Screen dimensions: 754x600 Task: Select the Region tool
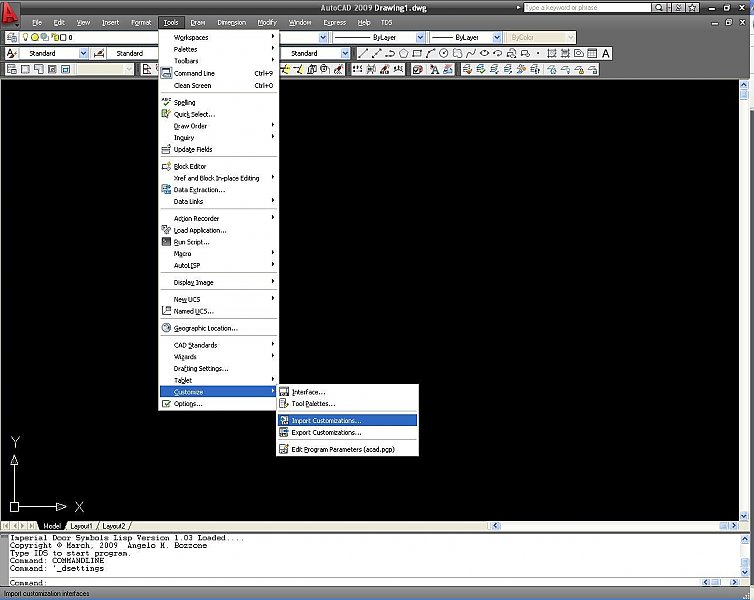click(x=578, y=53)
